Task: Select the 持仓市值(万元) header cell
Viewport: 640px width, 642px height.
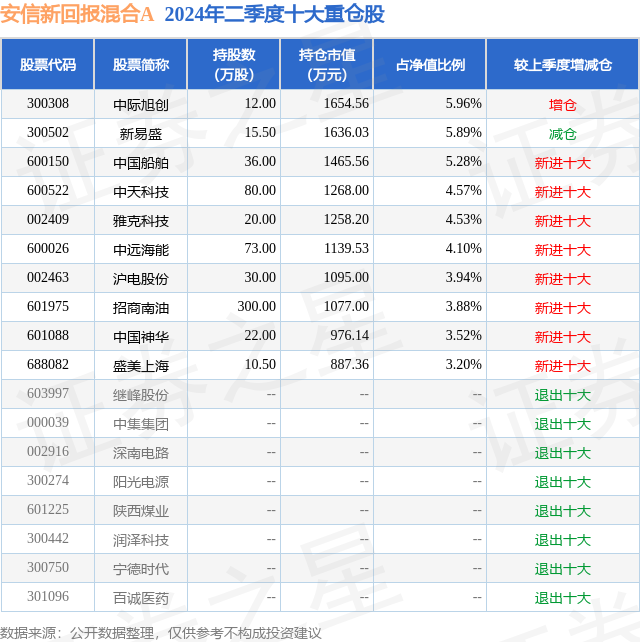Action: click(326, 64)
